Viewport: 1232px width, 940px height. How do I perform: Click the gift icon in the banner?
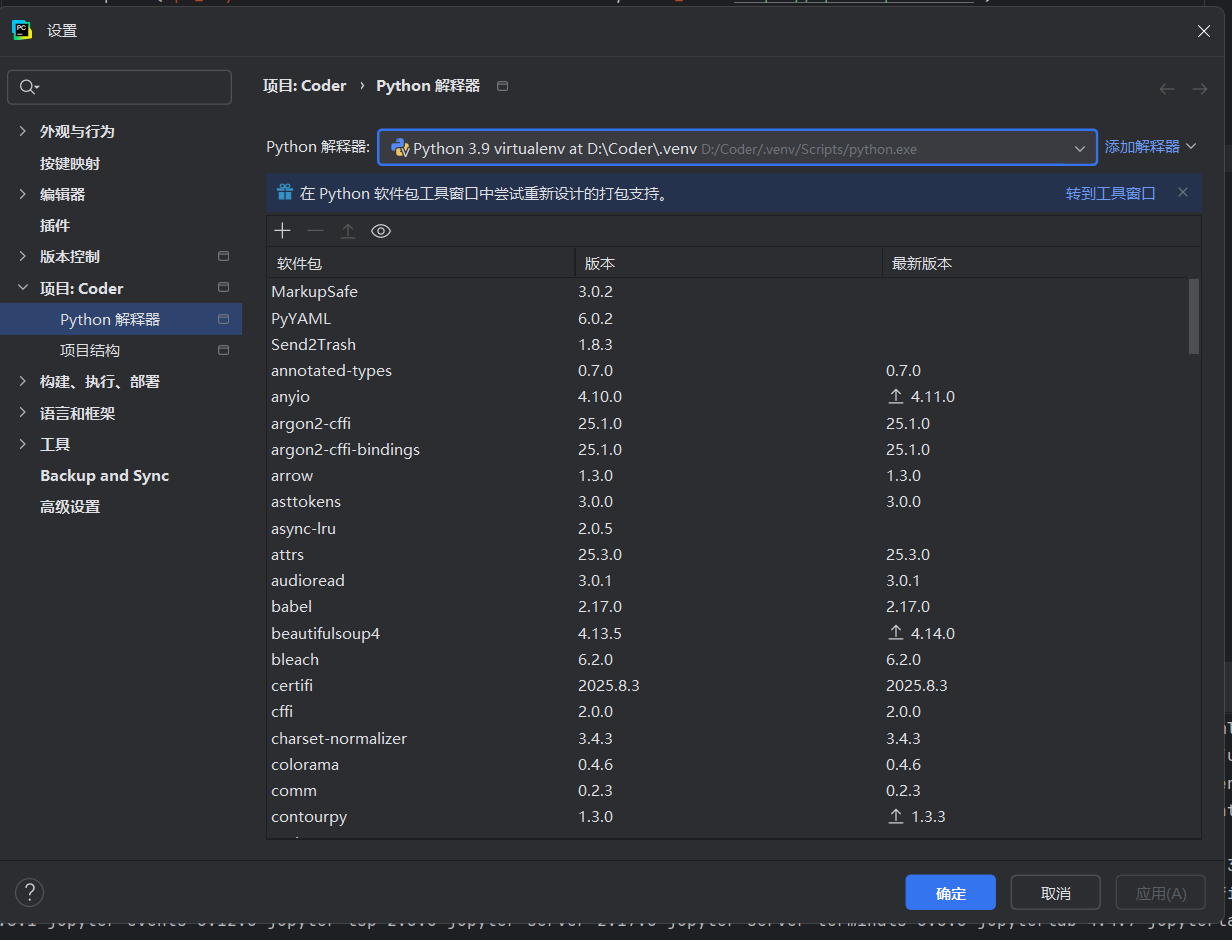click(x=285, y=192)
